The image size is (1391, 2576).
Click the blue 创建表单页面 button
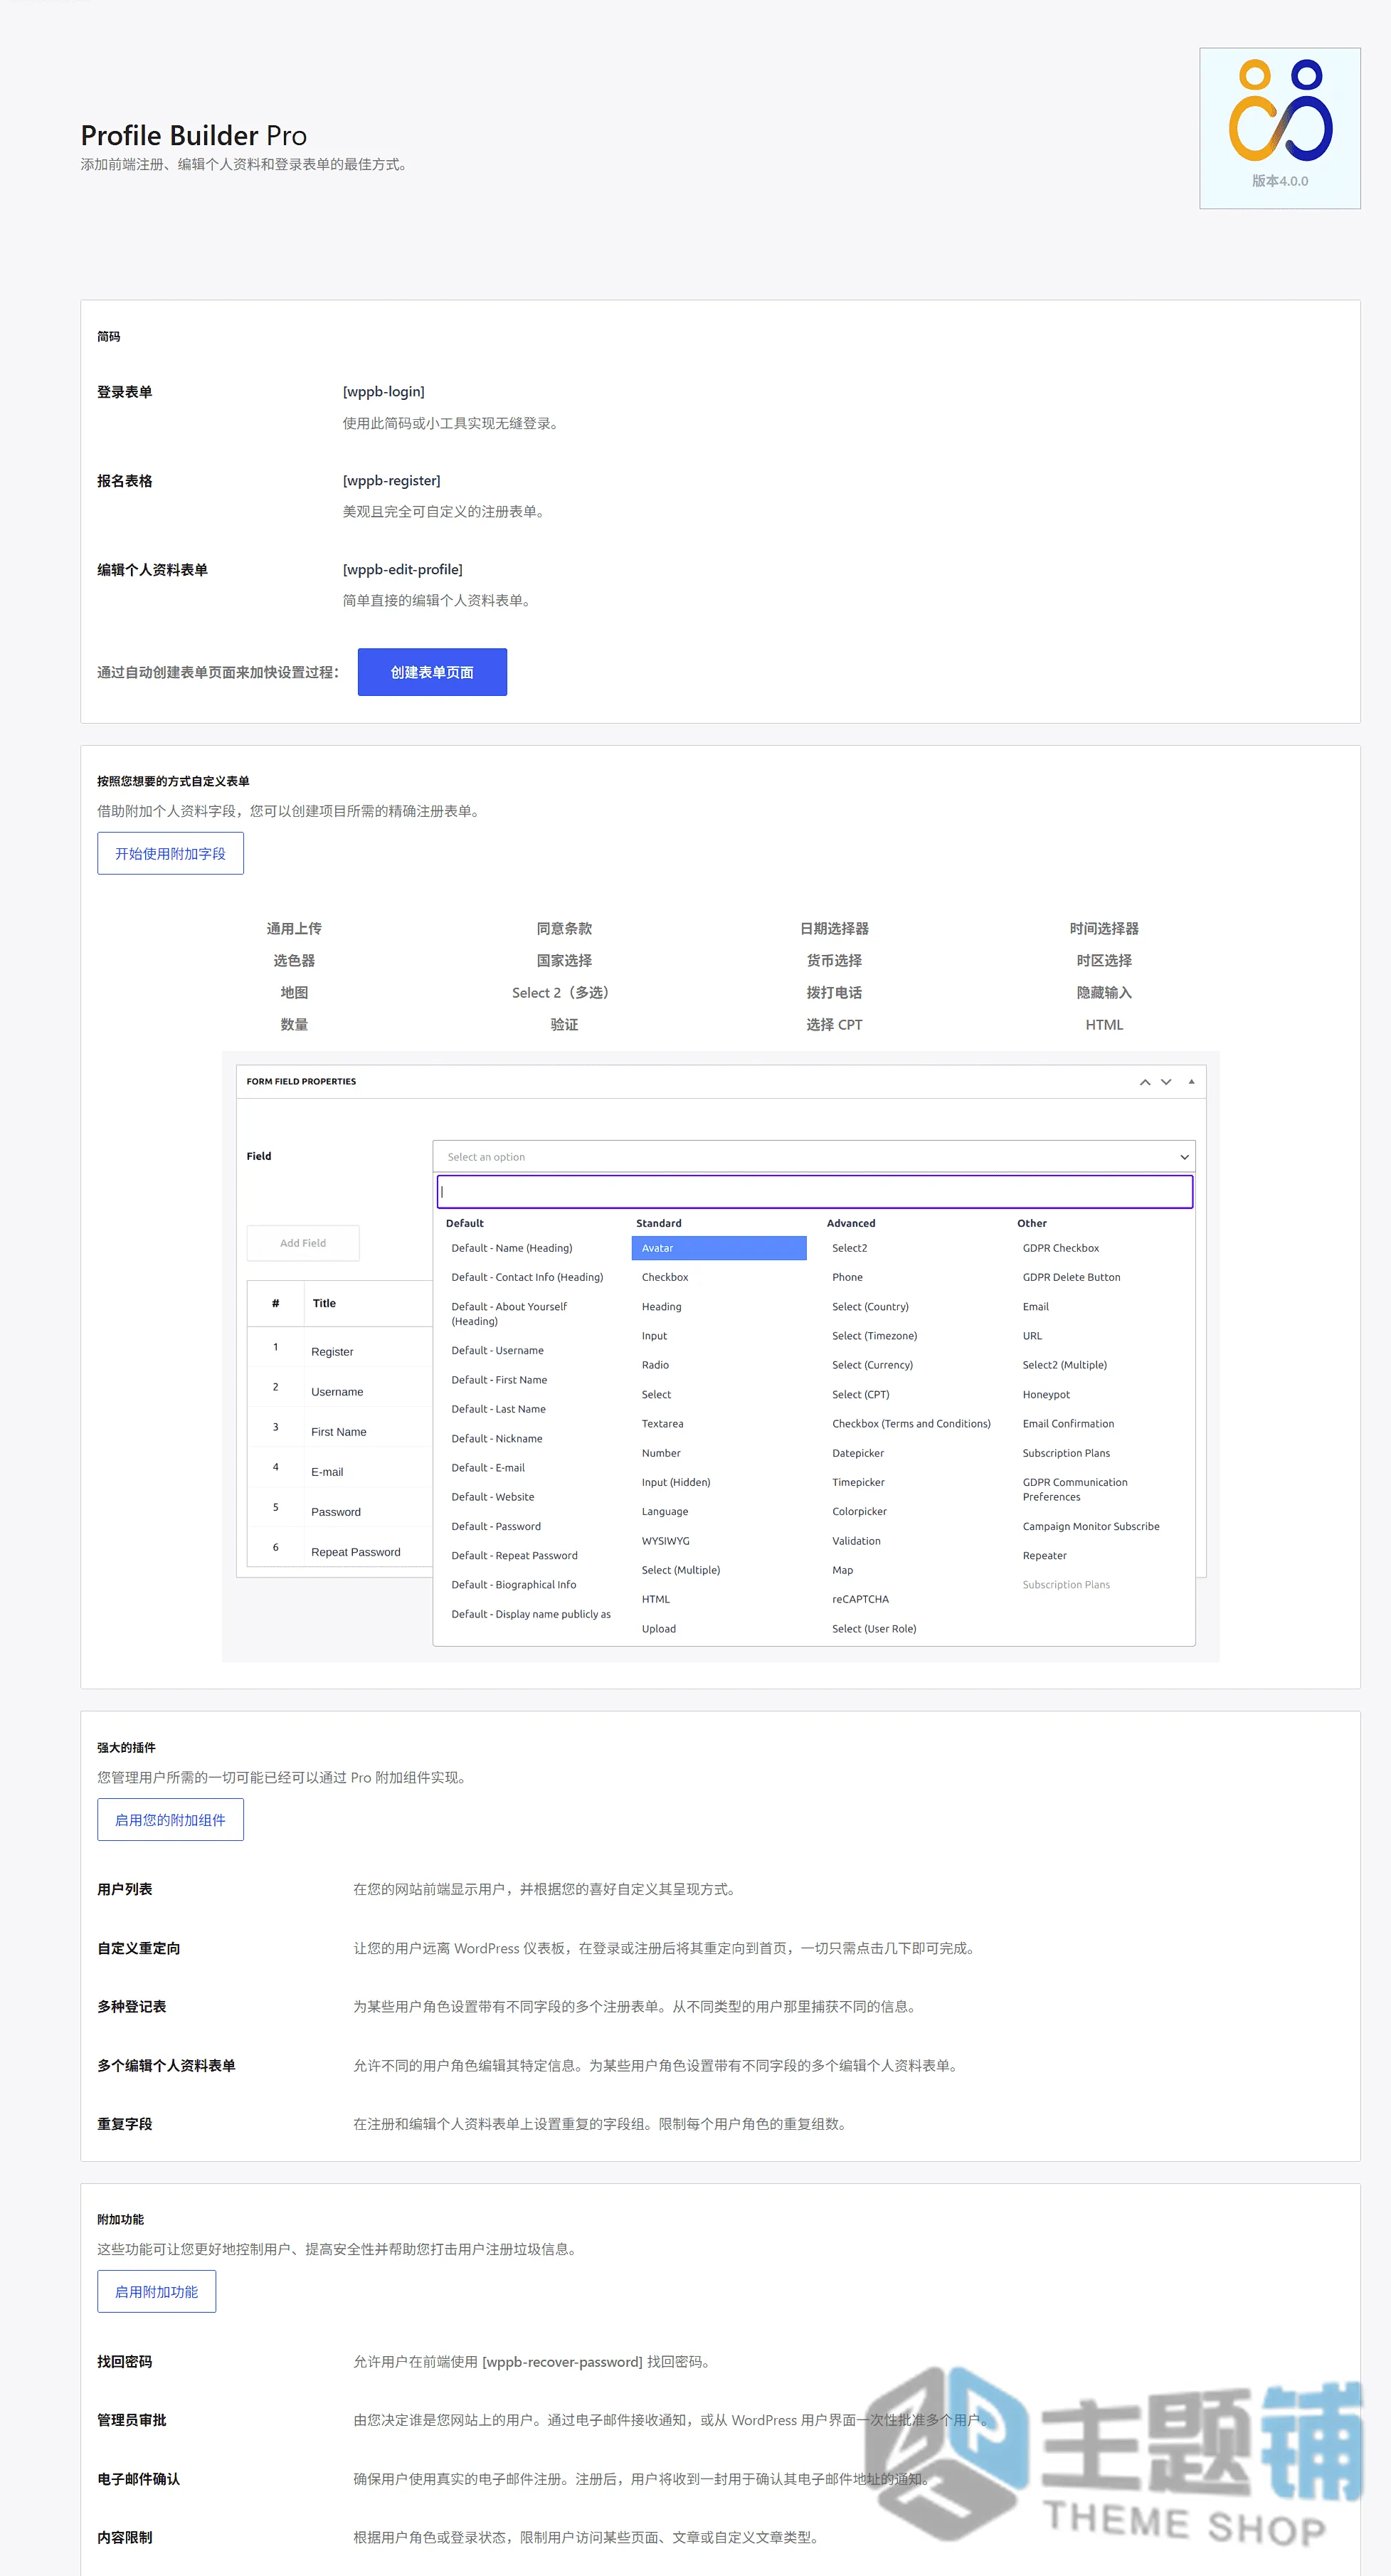(432, 672)
